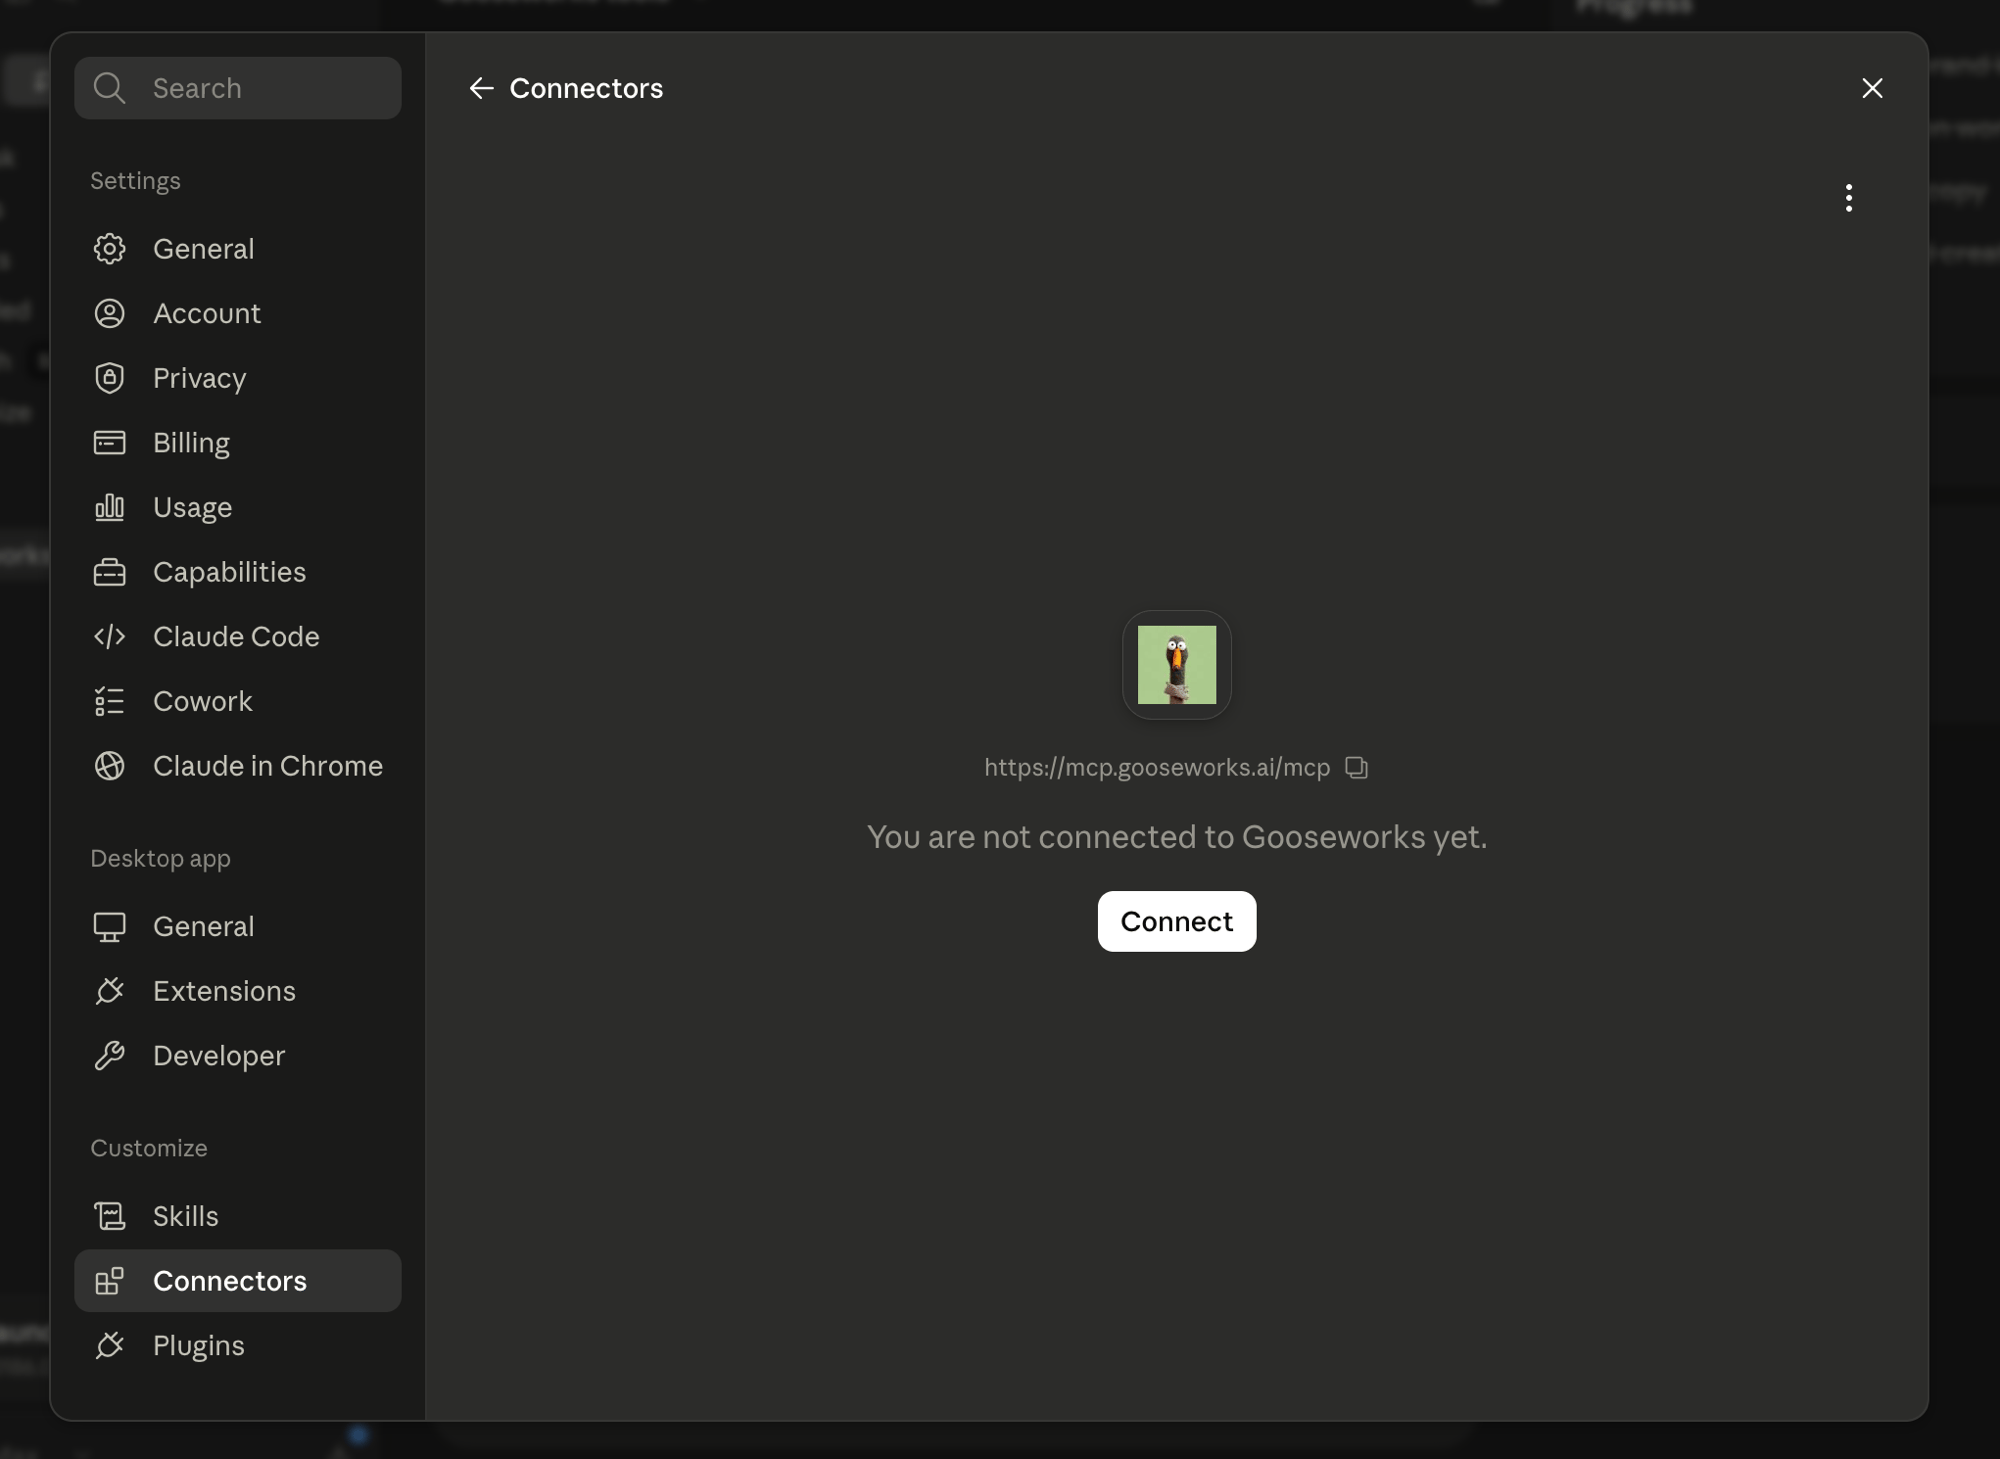The image size is (2000, 1459).
Task: Open Claude in Chrome settings
Action: pos(238,766)
